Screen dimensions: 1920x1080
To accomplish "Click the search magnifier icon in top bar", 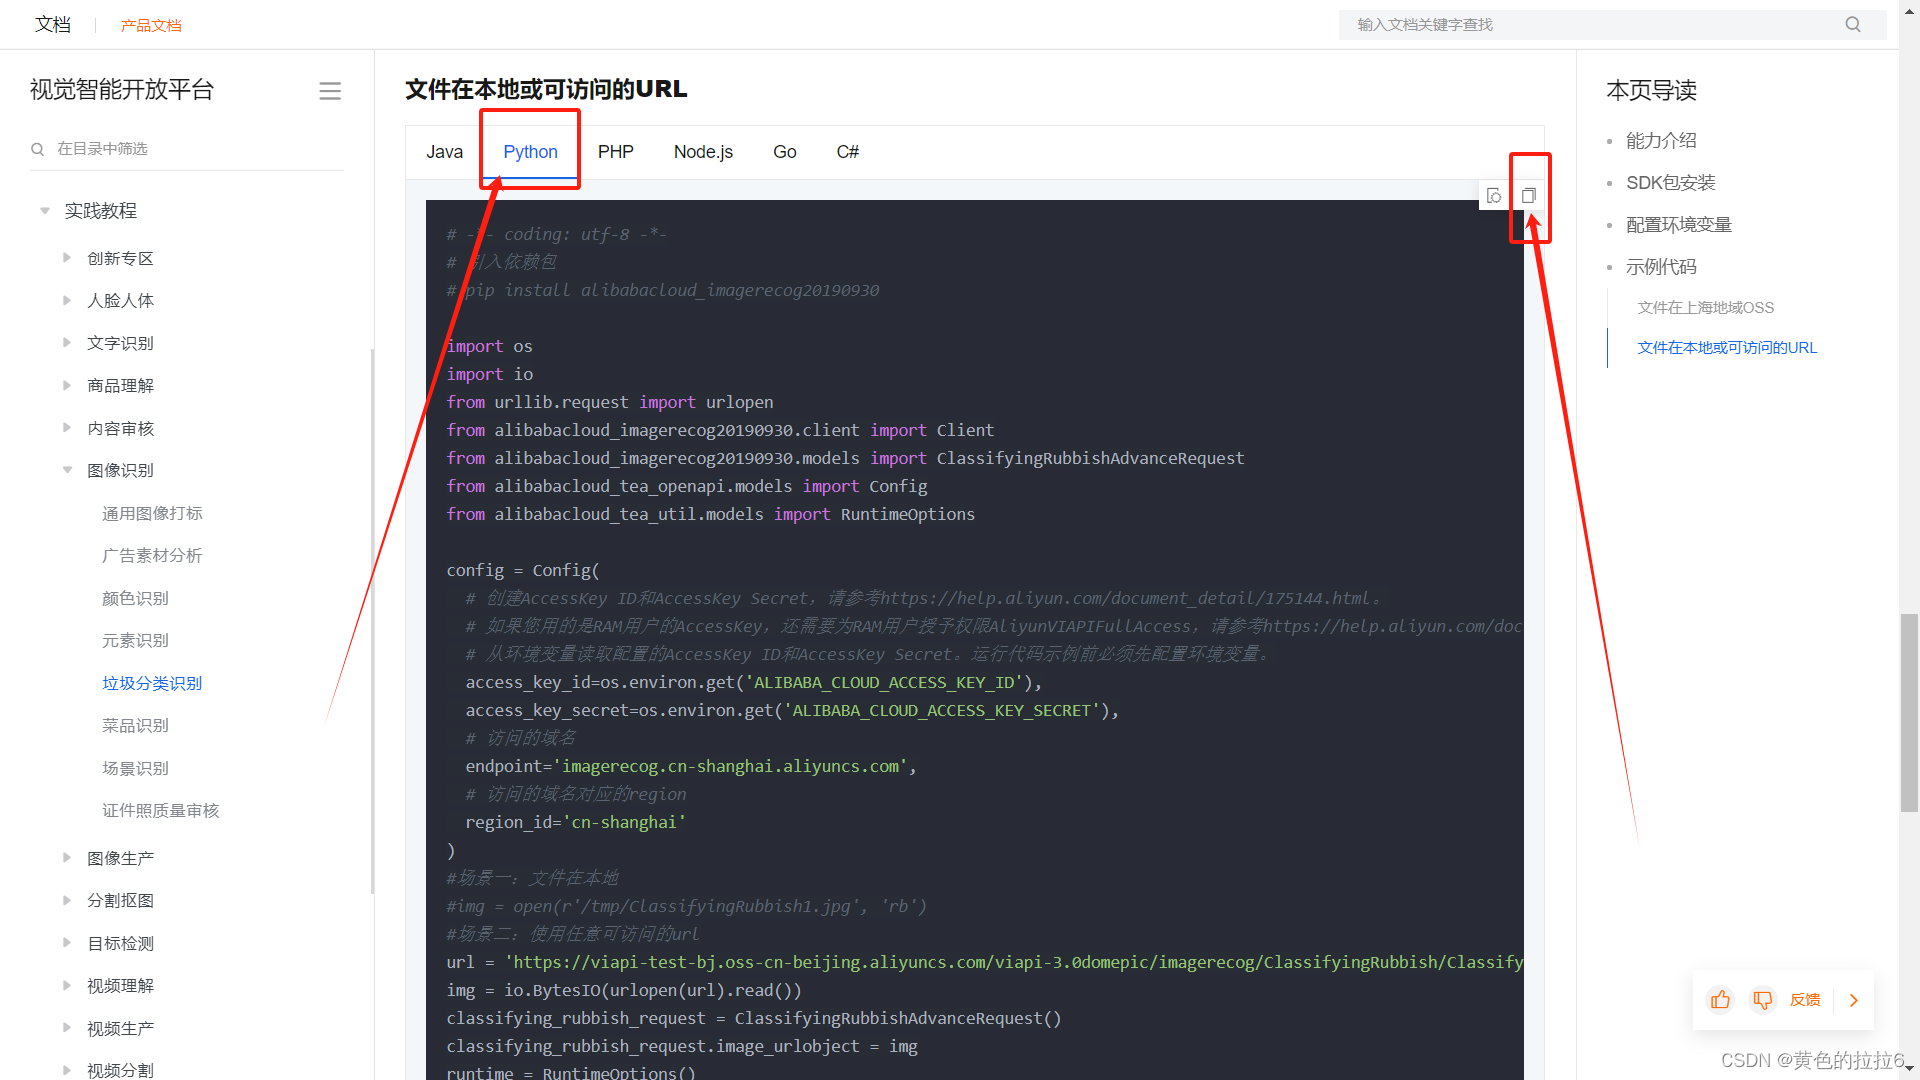I will 1853,24.
